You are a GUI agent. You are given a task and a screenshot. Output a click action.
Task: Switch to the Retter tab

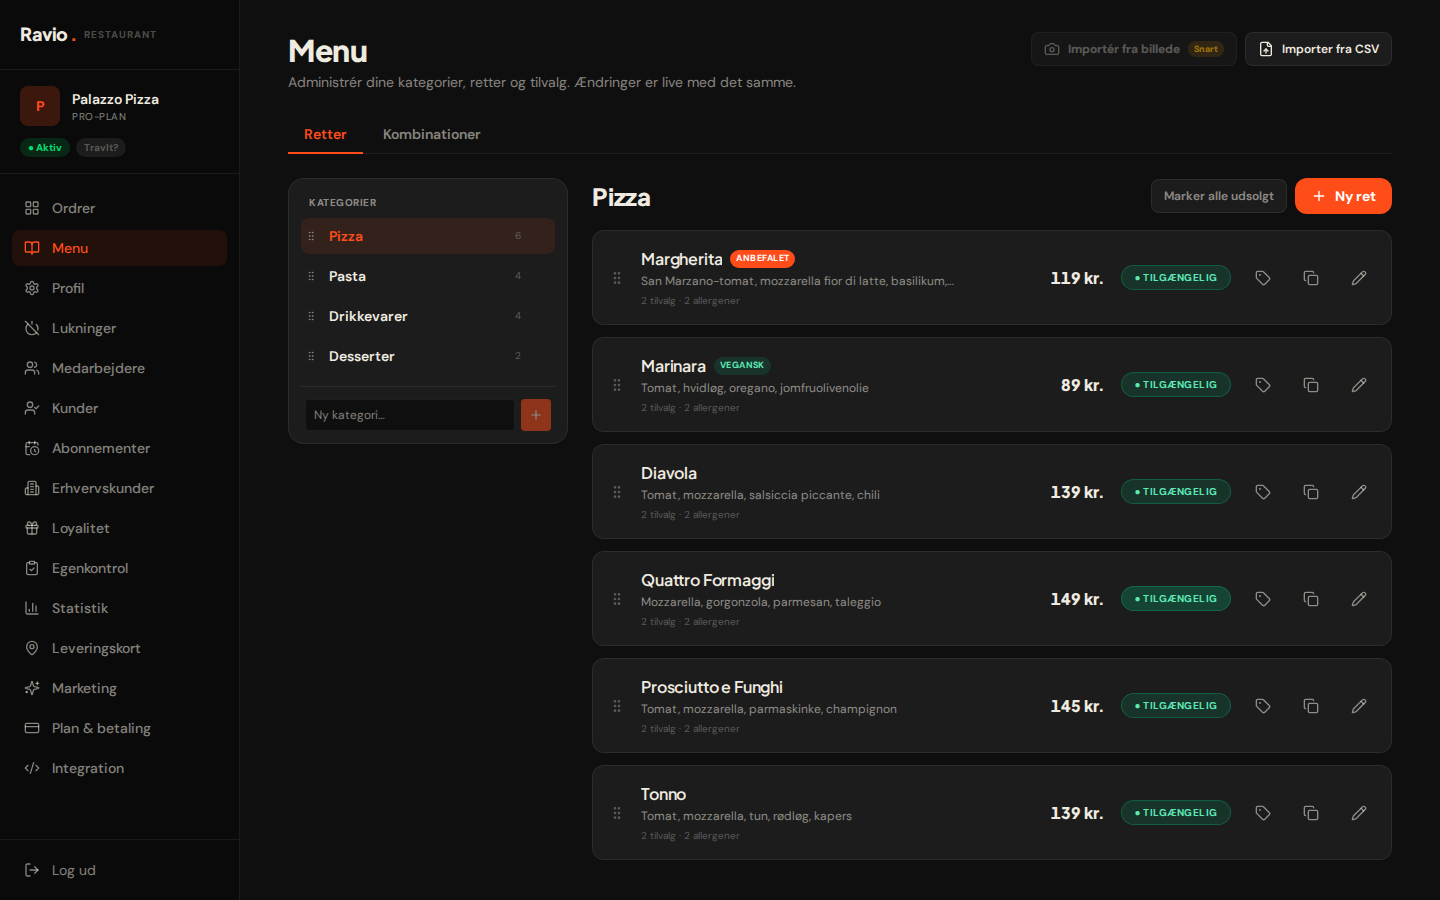pyautogui.click(x=325, y=134)
